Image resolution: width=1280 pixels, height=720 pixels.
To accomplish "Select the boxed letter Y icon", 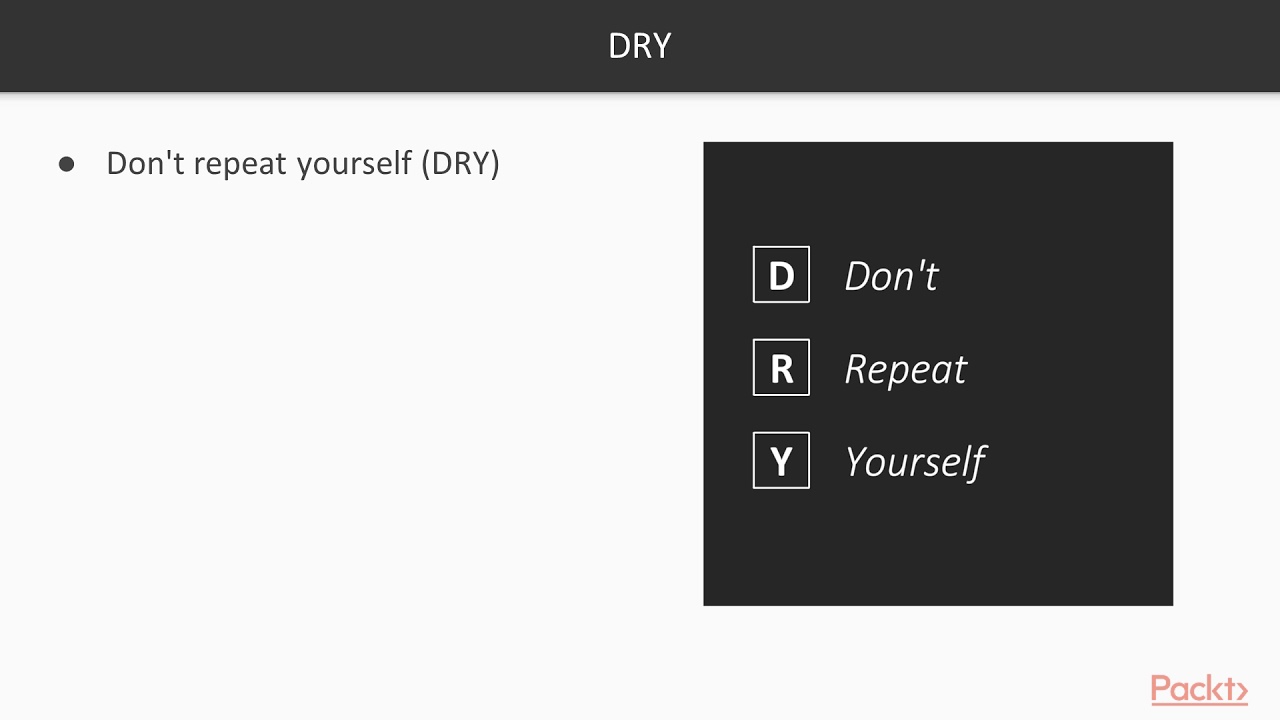I will tap(781, 461).
